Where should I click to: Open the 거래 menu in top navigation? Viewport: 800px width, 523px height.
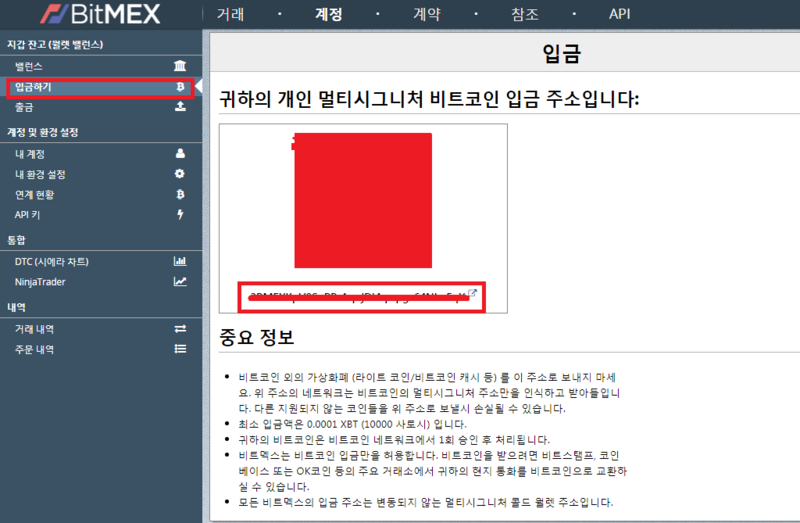[x=231, y=14]
